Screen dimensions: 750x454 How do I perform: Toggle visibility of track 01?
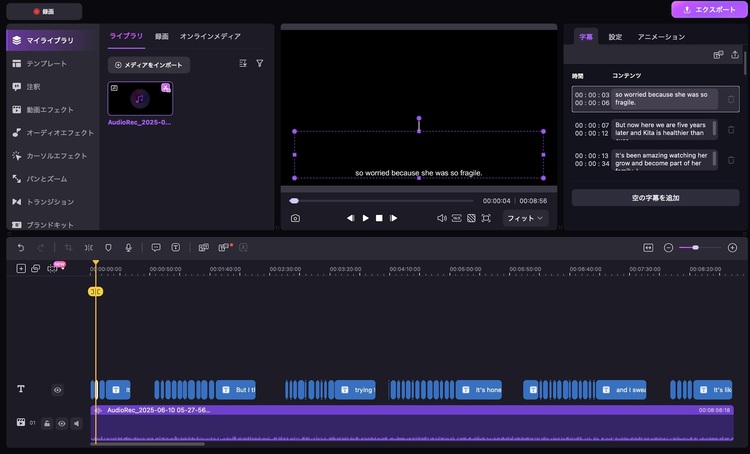pyautogui.click(x=62, y=423)
